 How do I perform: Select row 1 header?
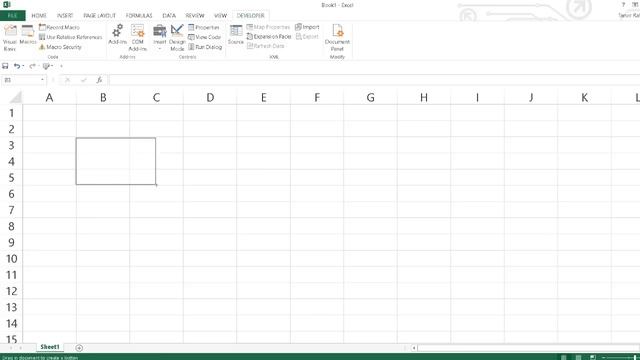click(11, 113)
